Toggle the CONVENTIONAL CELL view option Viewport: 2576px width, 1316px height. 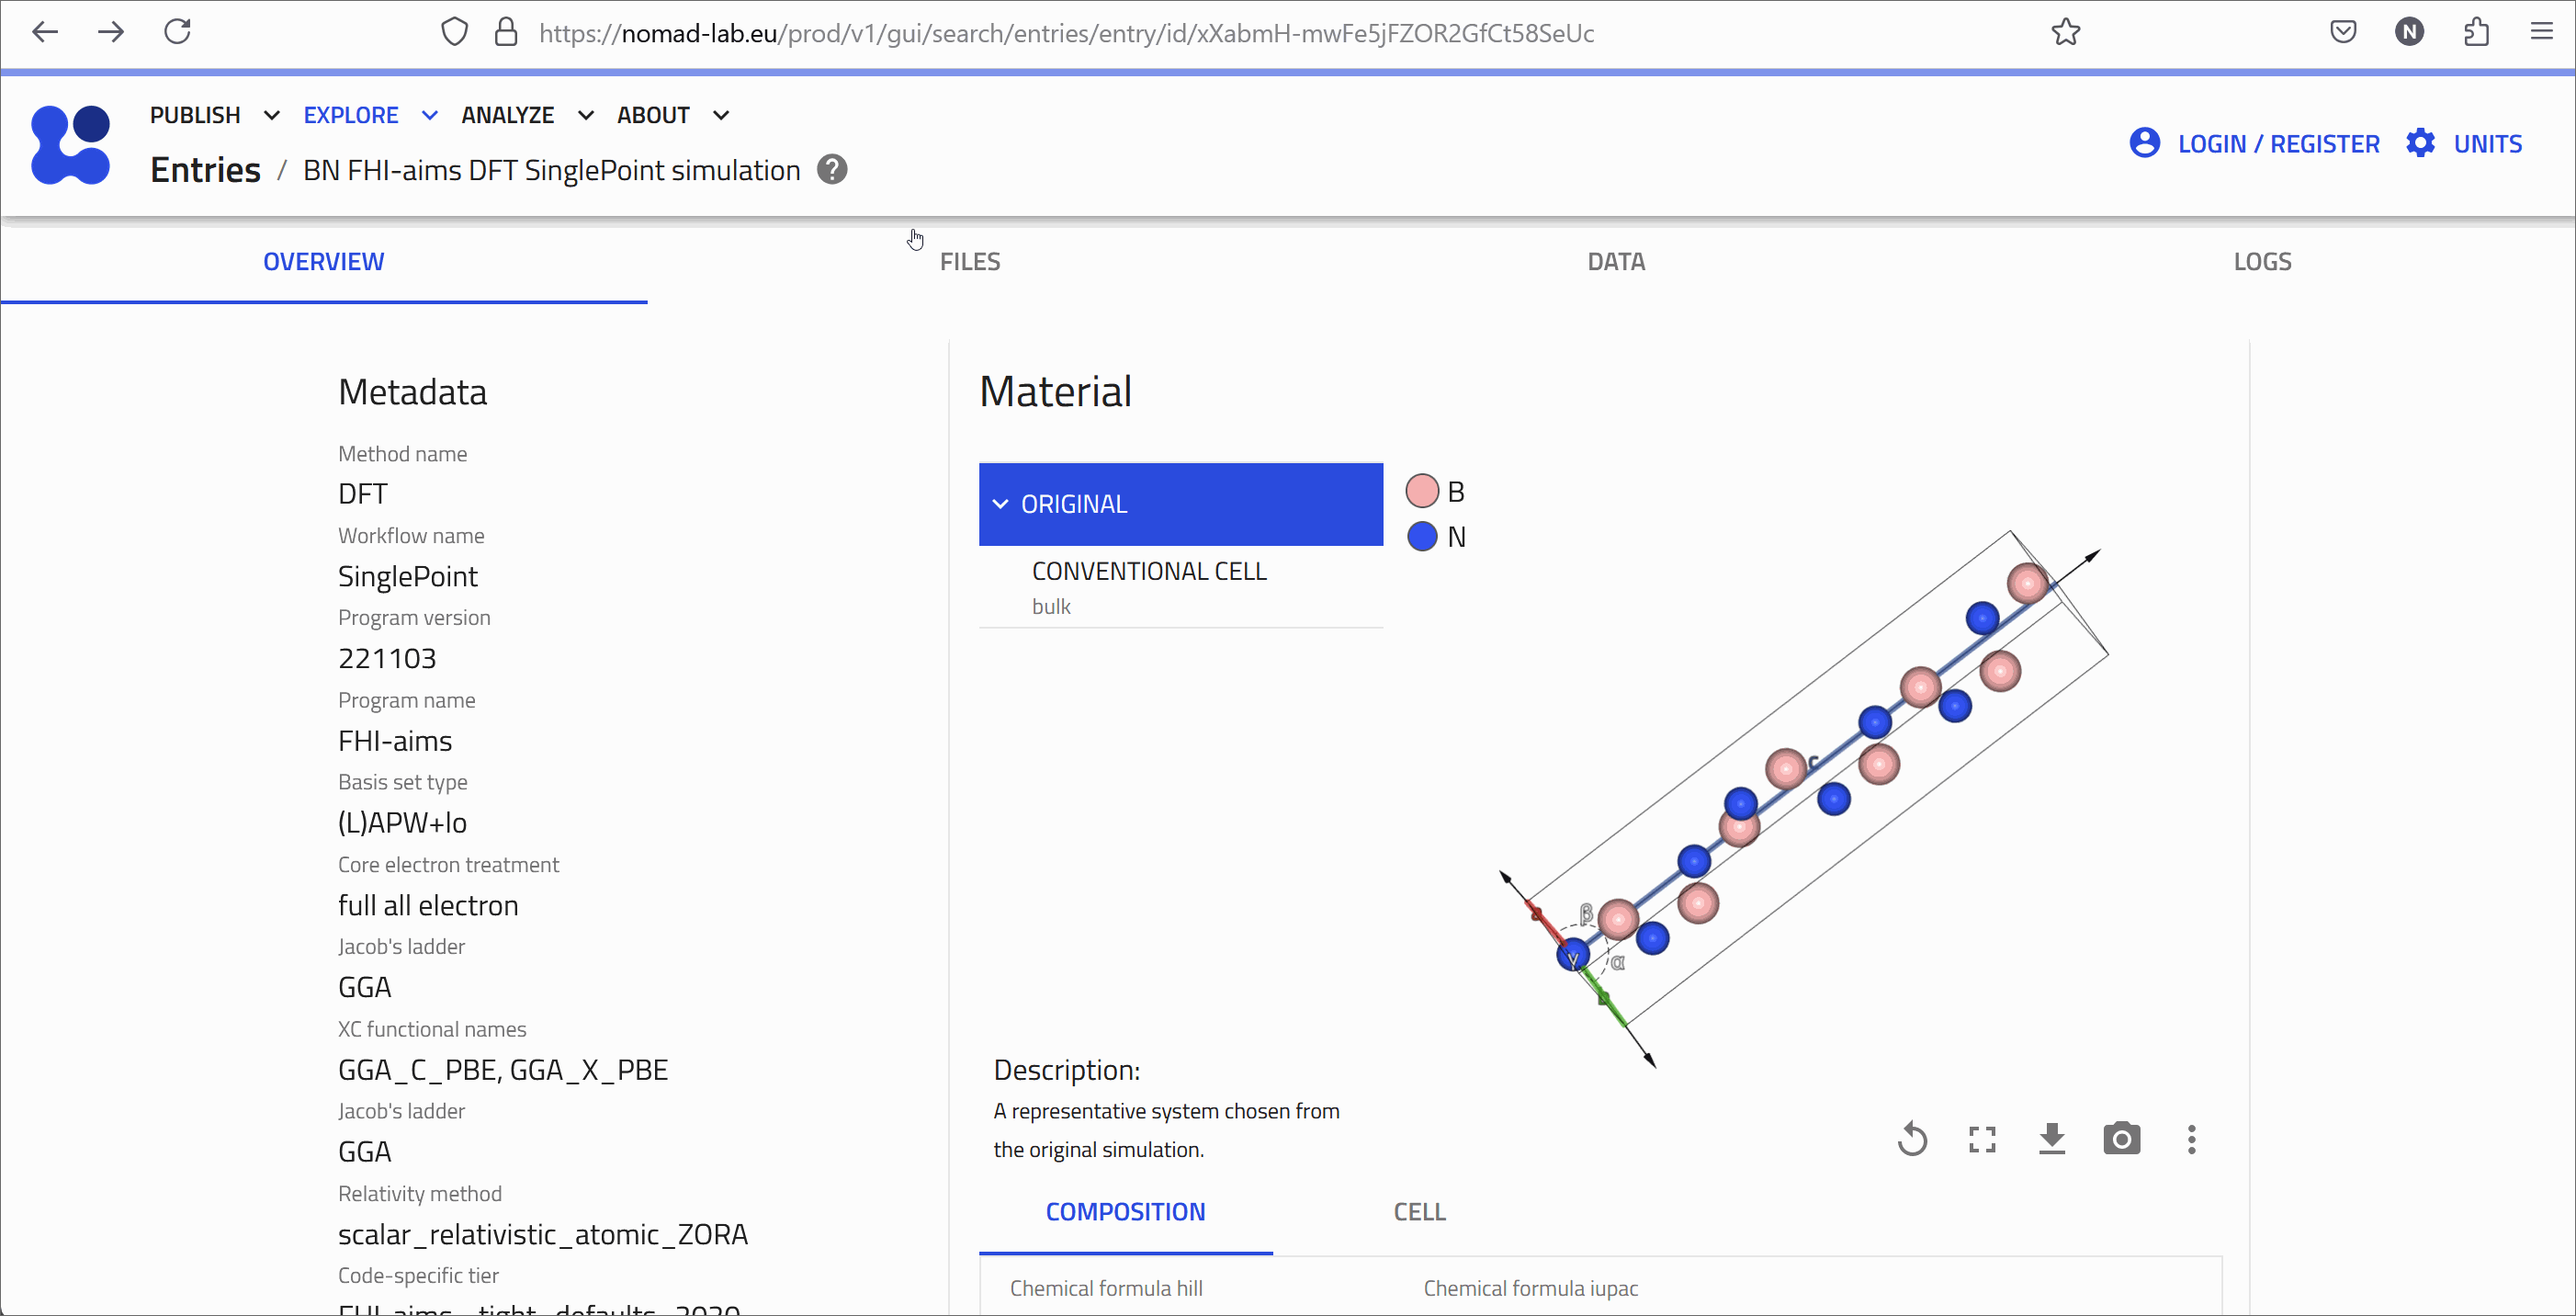tap(1148, 569)
